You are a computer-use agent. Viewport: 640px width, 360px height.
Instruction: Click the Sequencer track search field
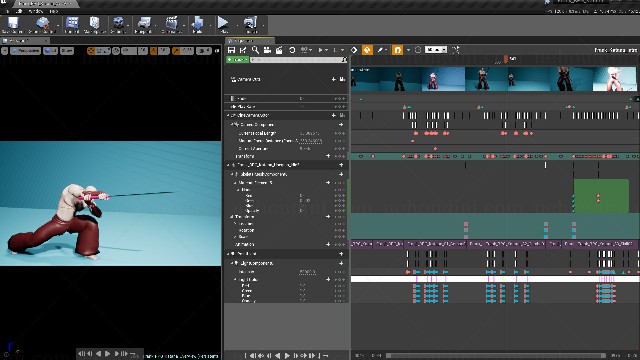tap(299, 60)
